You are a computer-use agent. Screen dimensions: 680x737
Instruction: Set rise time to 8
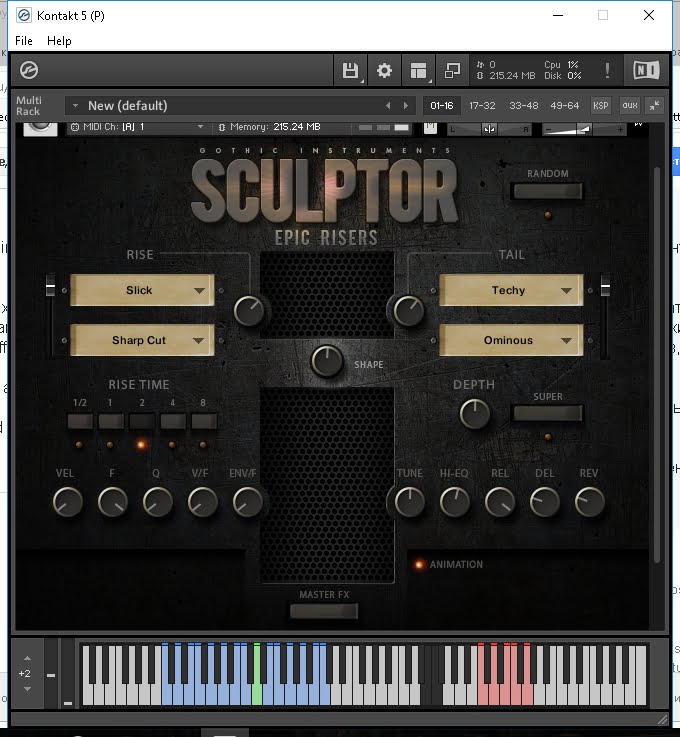click(x=203, y=421)
